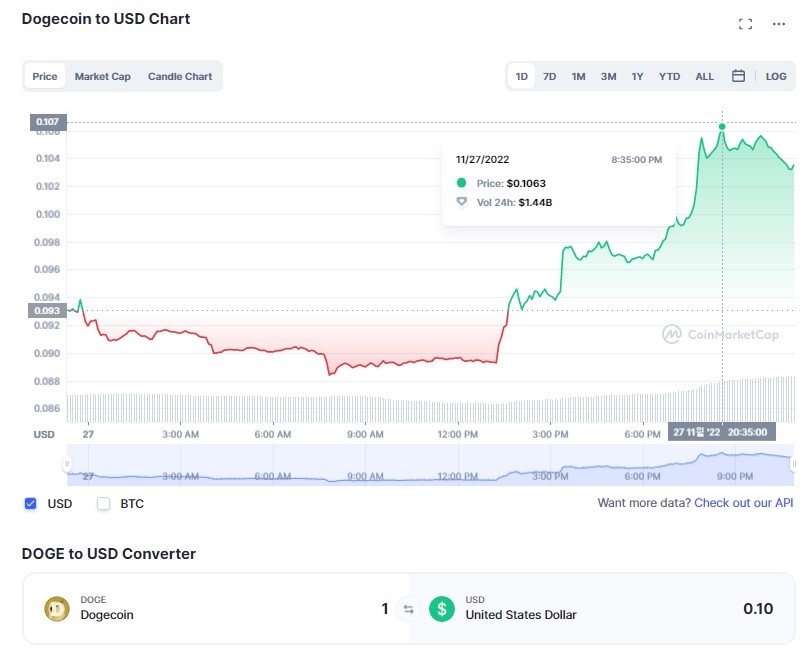Screen dimensions: 811x651
Task: Click the Dogecoin name in converter
Action: click(x=107, y=615)
